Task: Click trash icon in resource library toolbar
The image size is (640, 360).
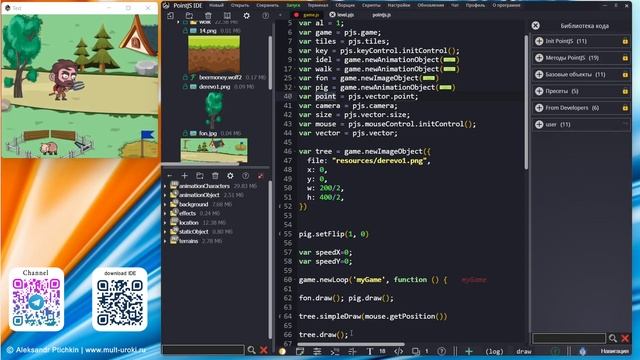Action: tap(215, 176)
